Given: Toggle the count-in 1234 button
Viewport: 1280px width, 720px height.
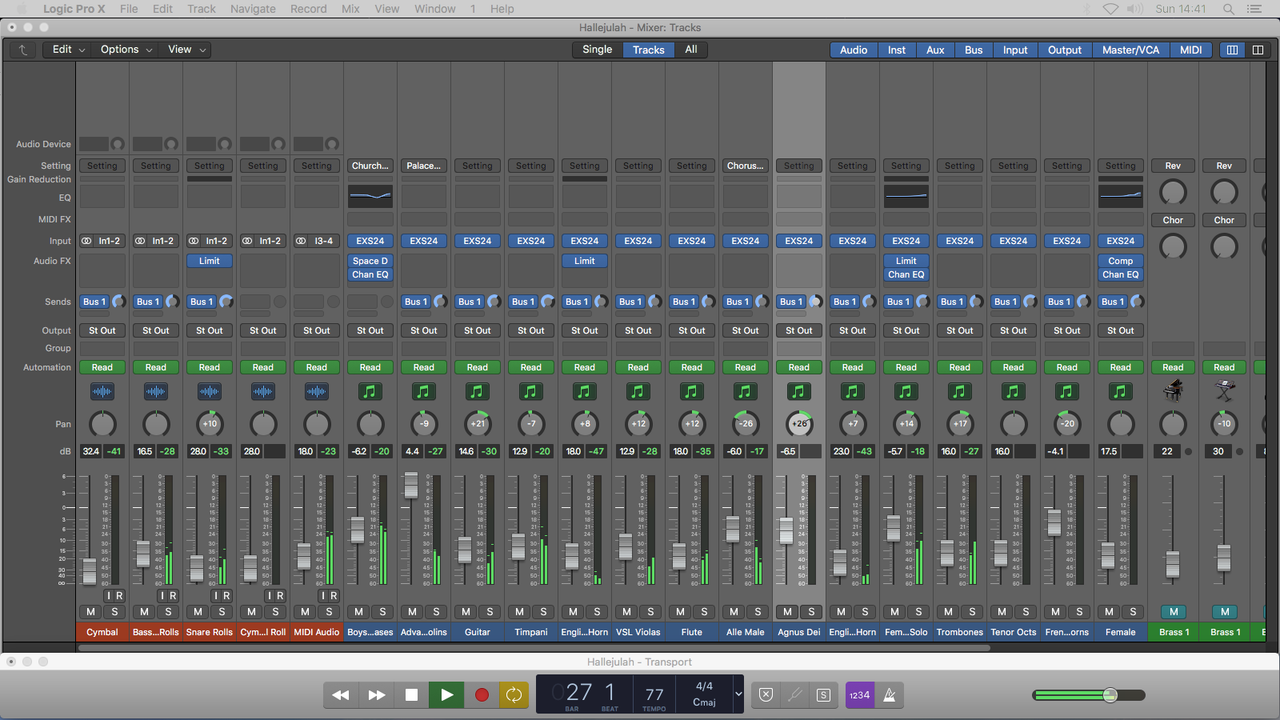Looking at the screenshot, I should click(x=860, y=695).
